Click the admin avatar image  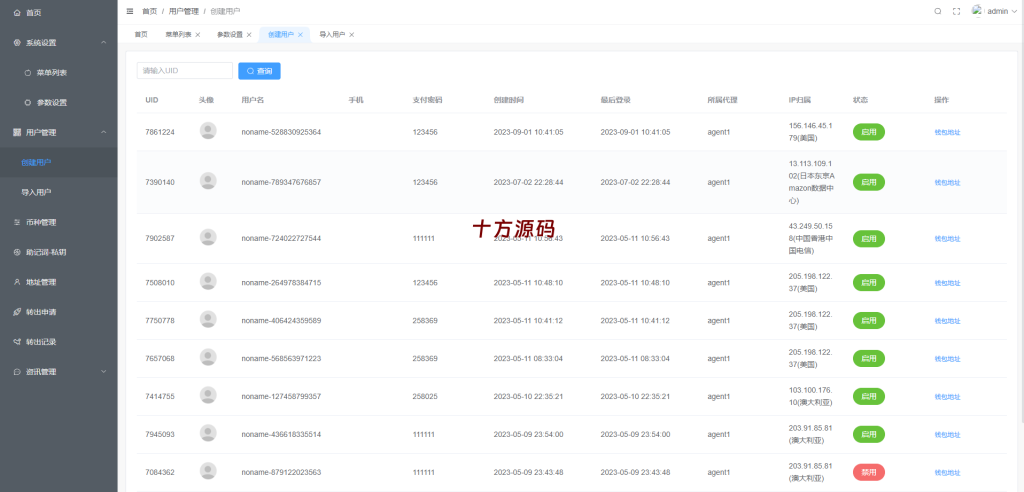[977, 10]
